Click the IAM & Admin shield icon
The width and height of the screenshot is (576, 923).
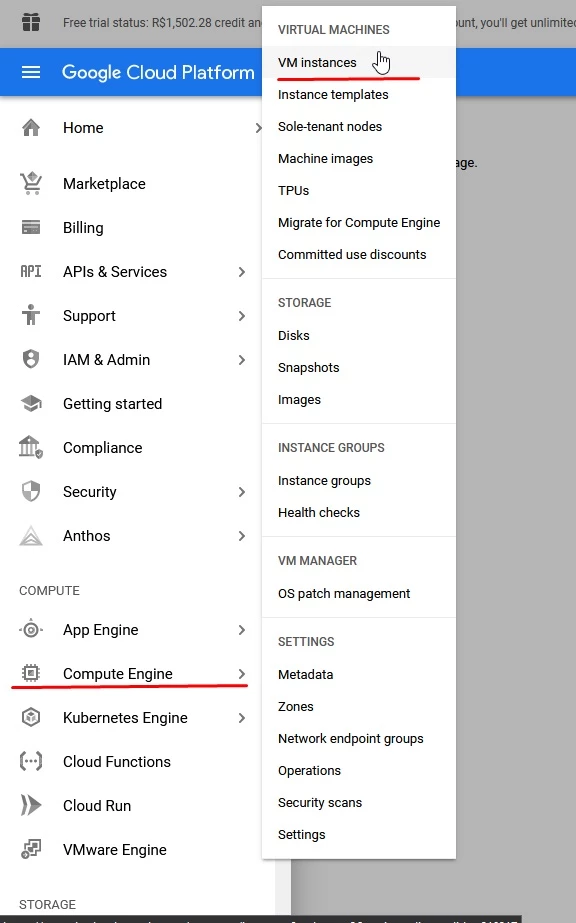coord(31,359)
